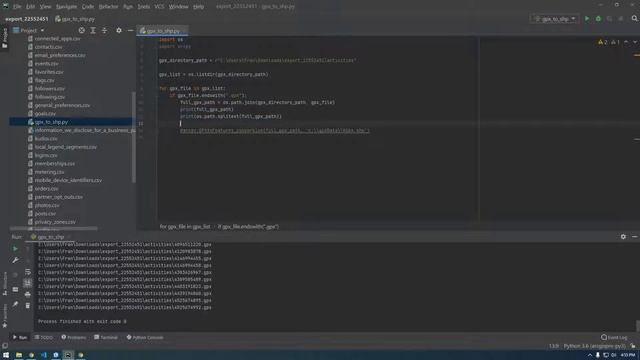Open the Tools menu
Screen dimensions: 640x360
(x=143, y=7)
